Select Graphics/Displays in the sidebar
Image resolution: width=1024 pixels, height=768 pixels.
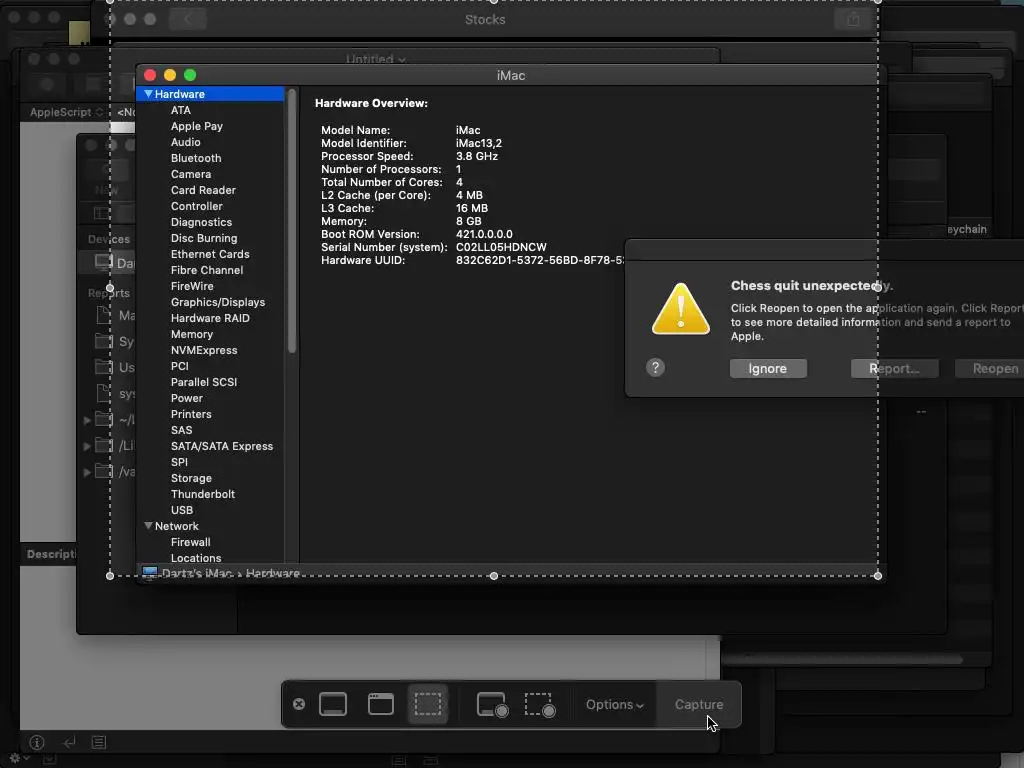click(217, 302)
